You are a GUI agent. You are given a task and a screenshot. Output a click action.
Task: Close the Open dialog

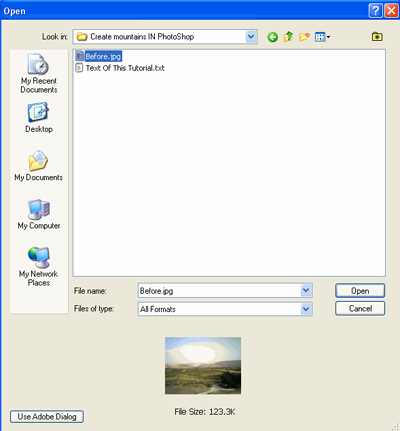coord(391,11)
